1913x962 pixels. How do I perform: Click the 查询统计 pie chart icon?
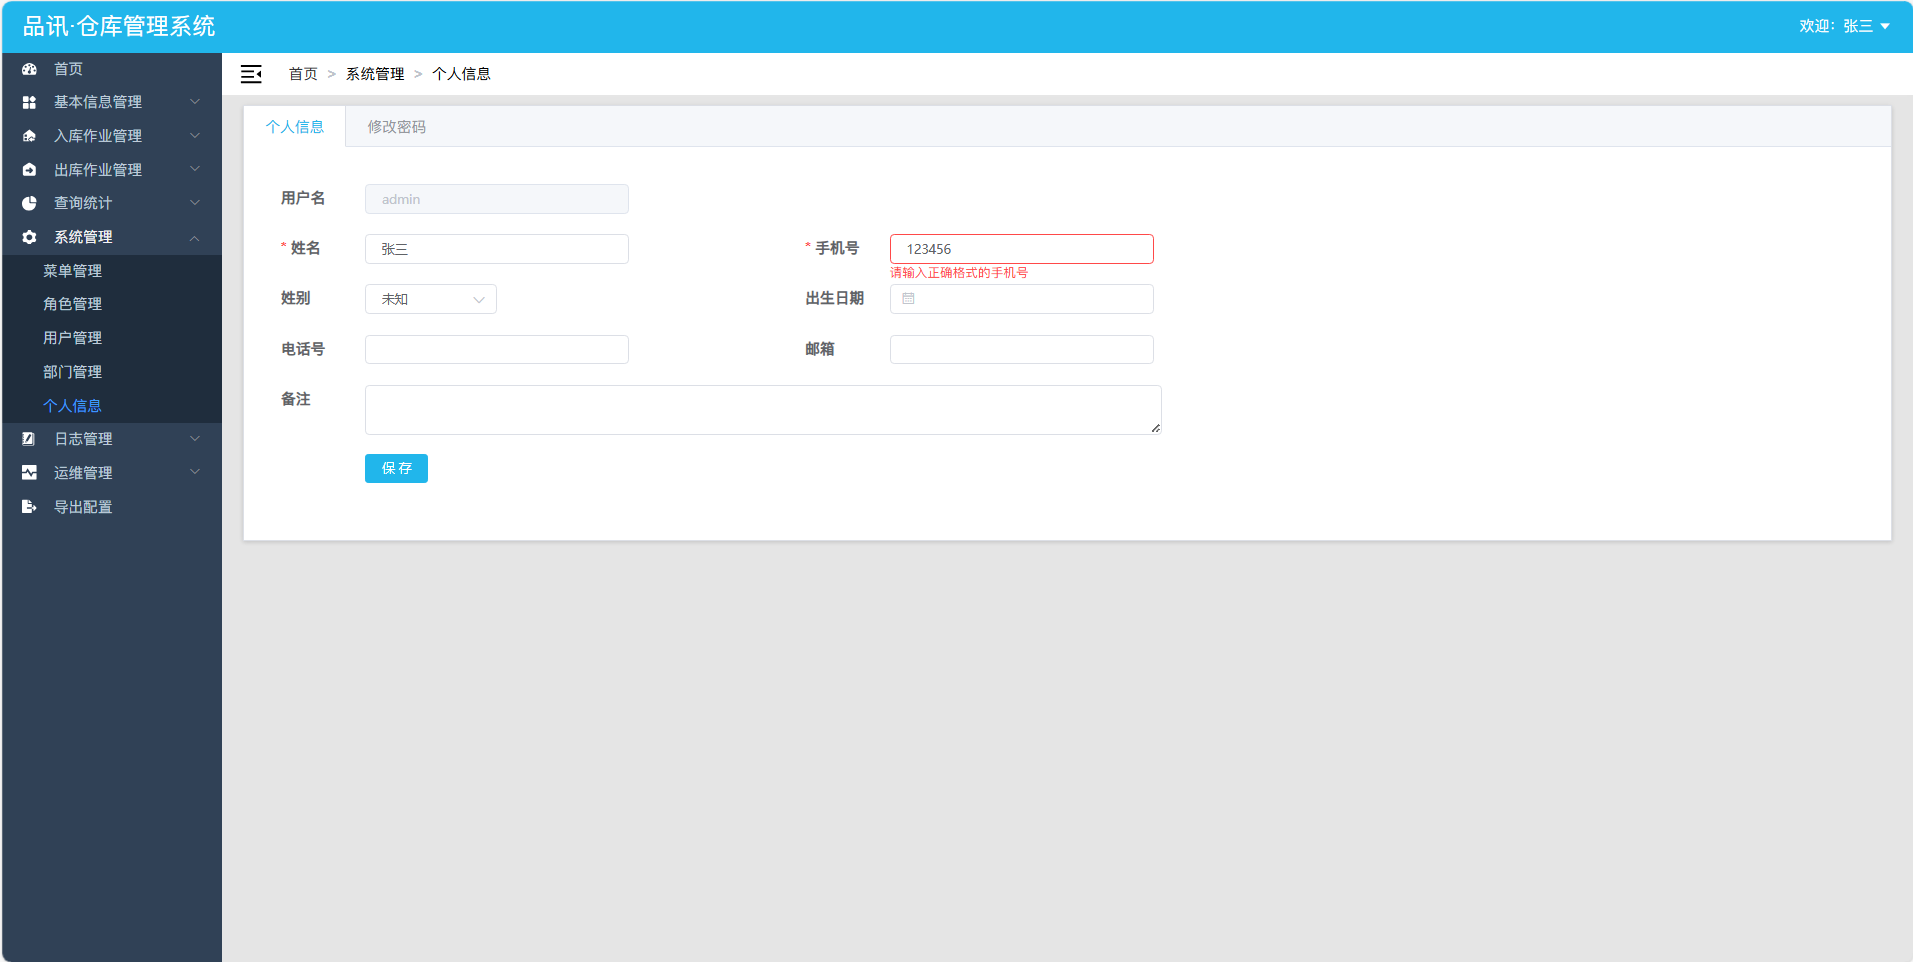[x=29, y=203]
